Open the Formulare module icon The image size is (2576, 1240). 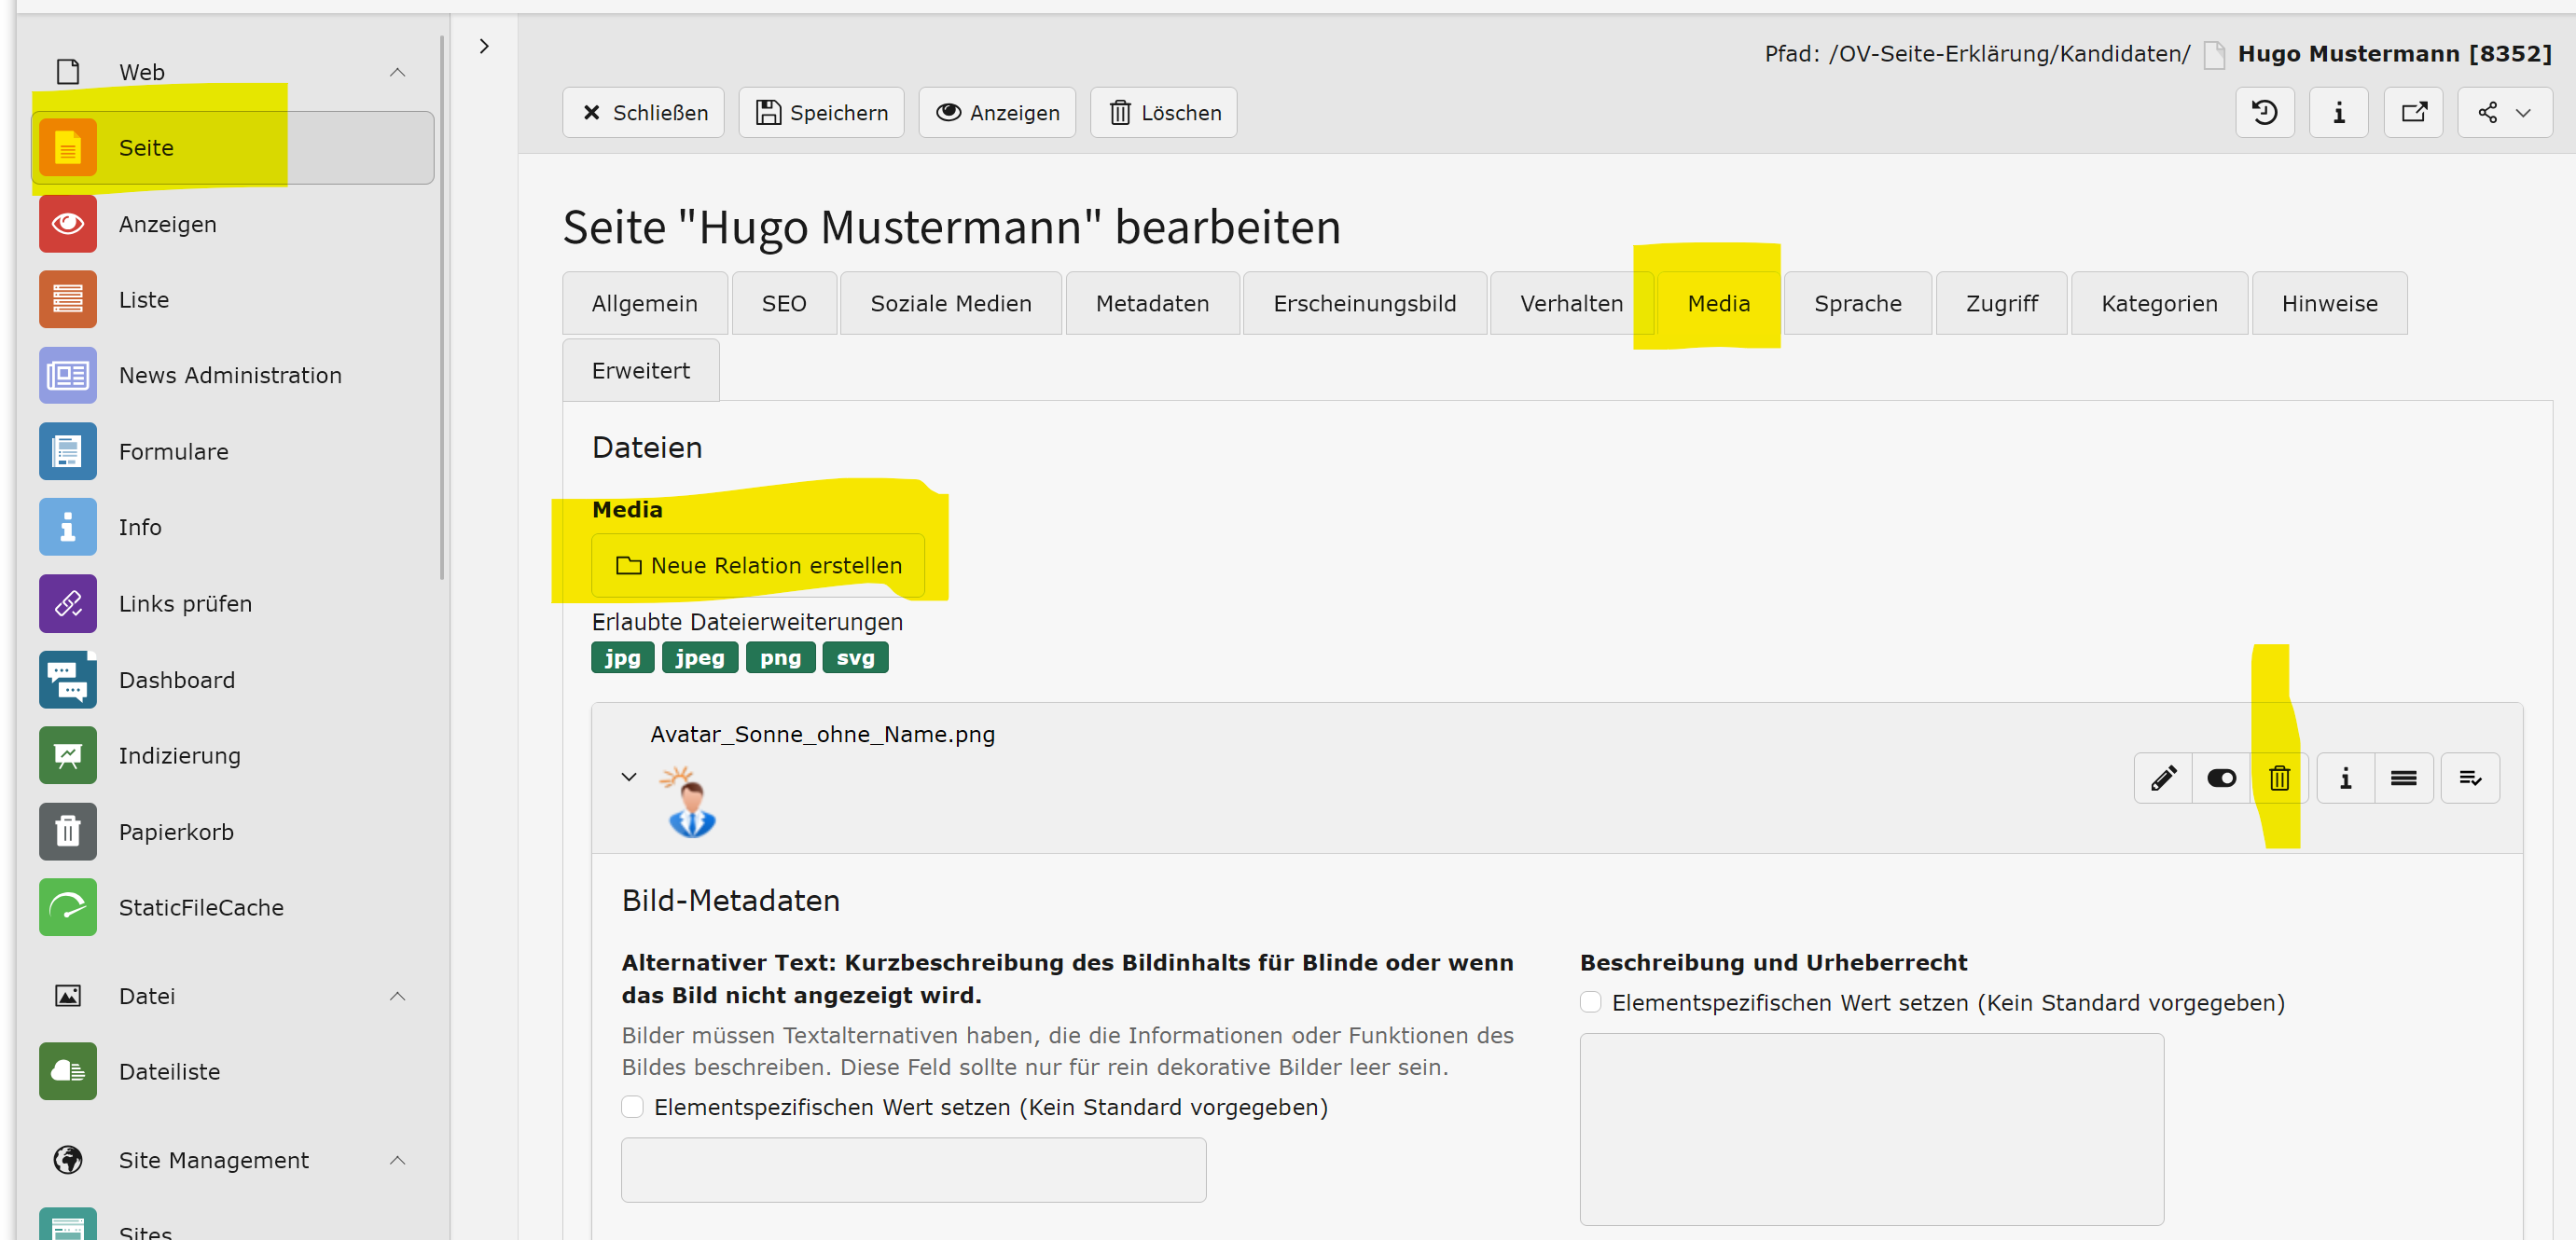point(68,452)
